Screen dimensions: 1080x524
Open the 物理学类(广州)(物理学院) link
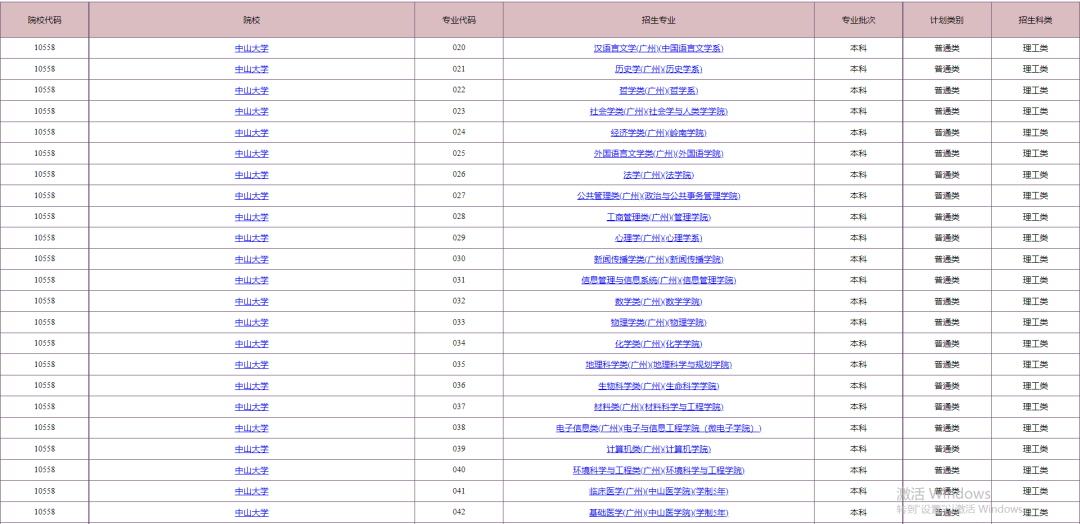(x=658, y=322)
